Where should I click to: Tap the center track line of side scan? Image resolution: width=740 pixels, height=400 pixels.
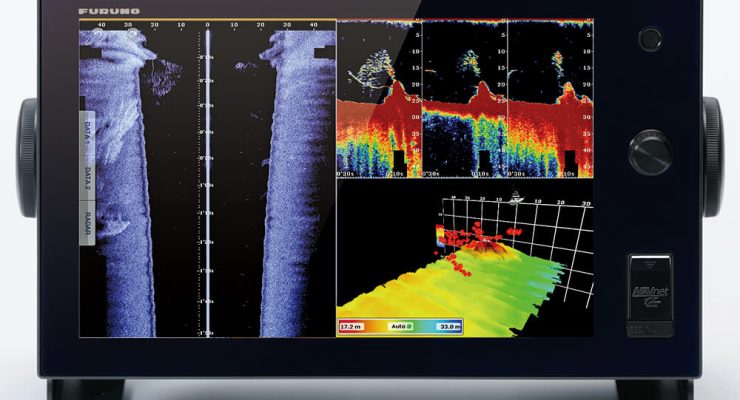(208, 183)
